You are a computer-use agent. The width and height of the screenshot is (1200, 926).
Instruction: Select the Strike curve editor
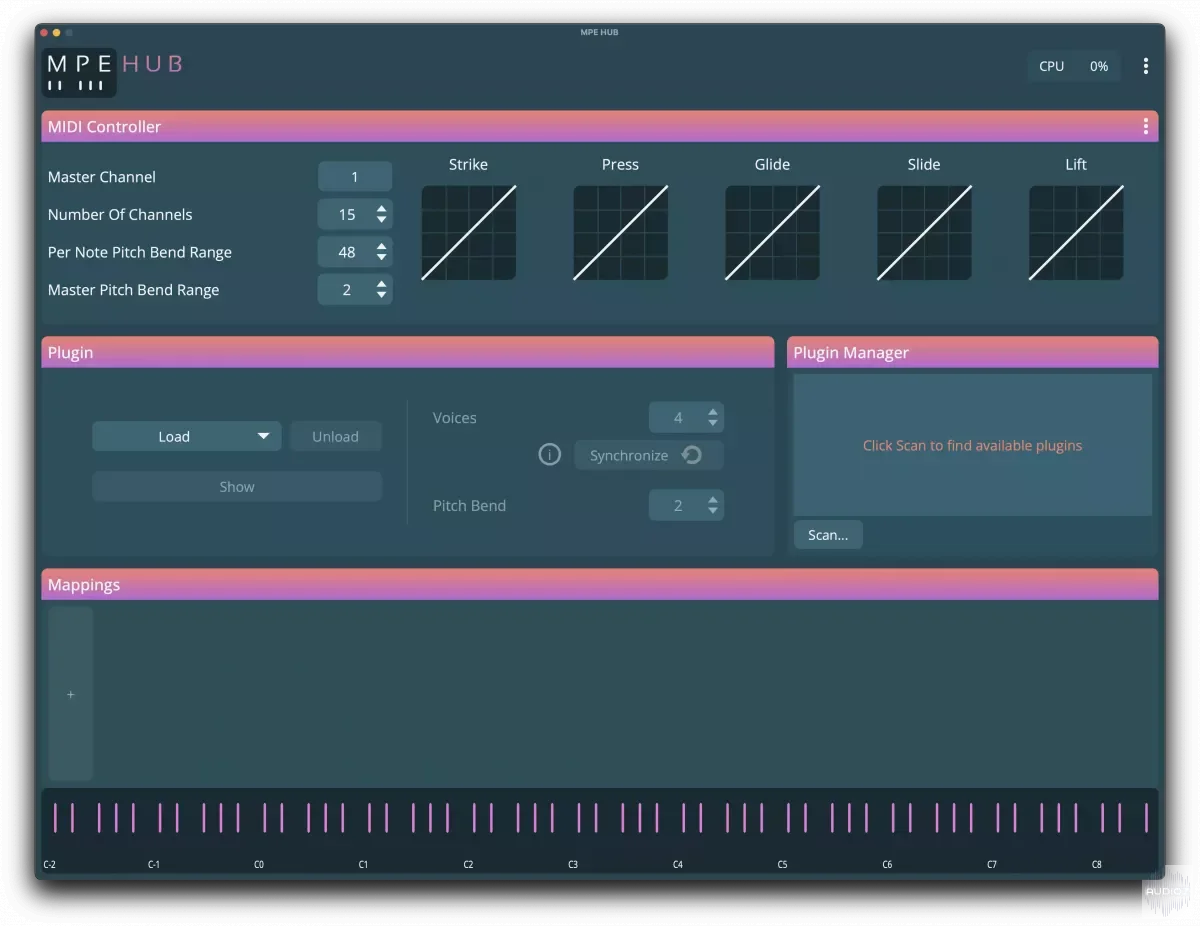pos(468,232)
